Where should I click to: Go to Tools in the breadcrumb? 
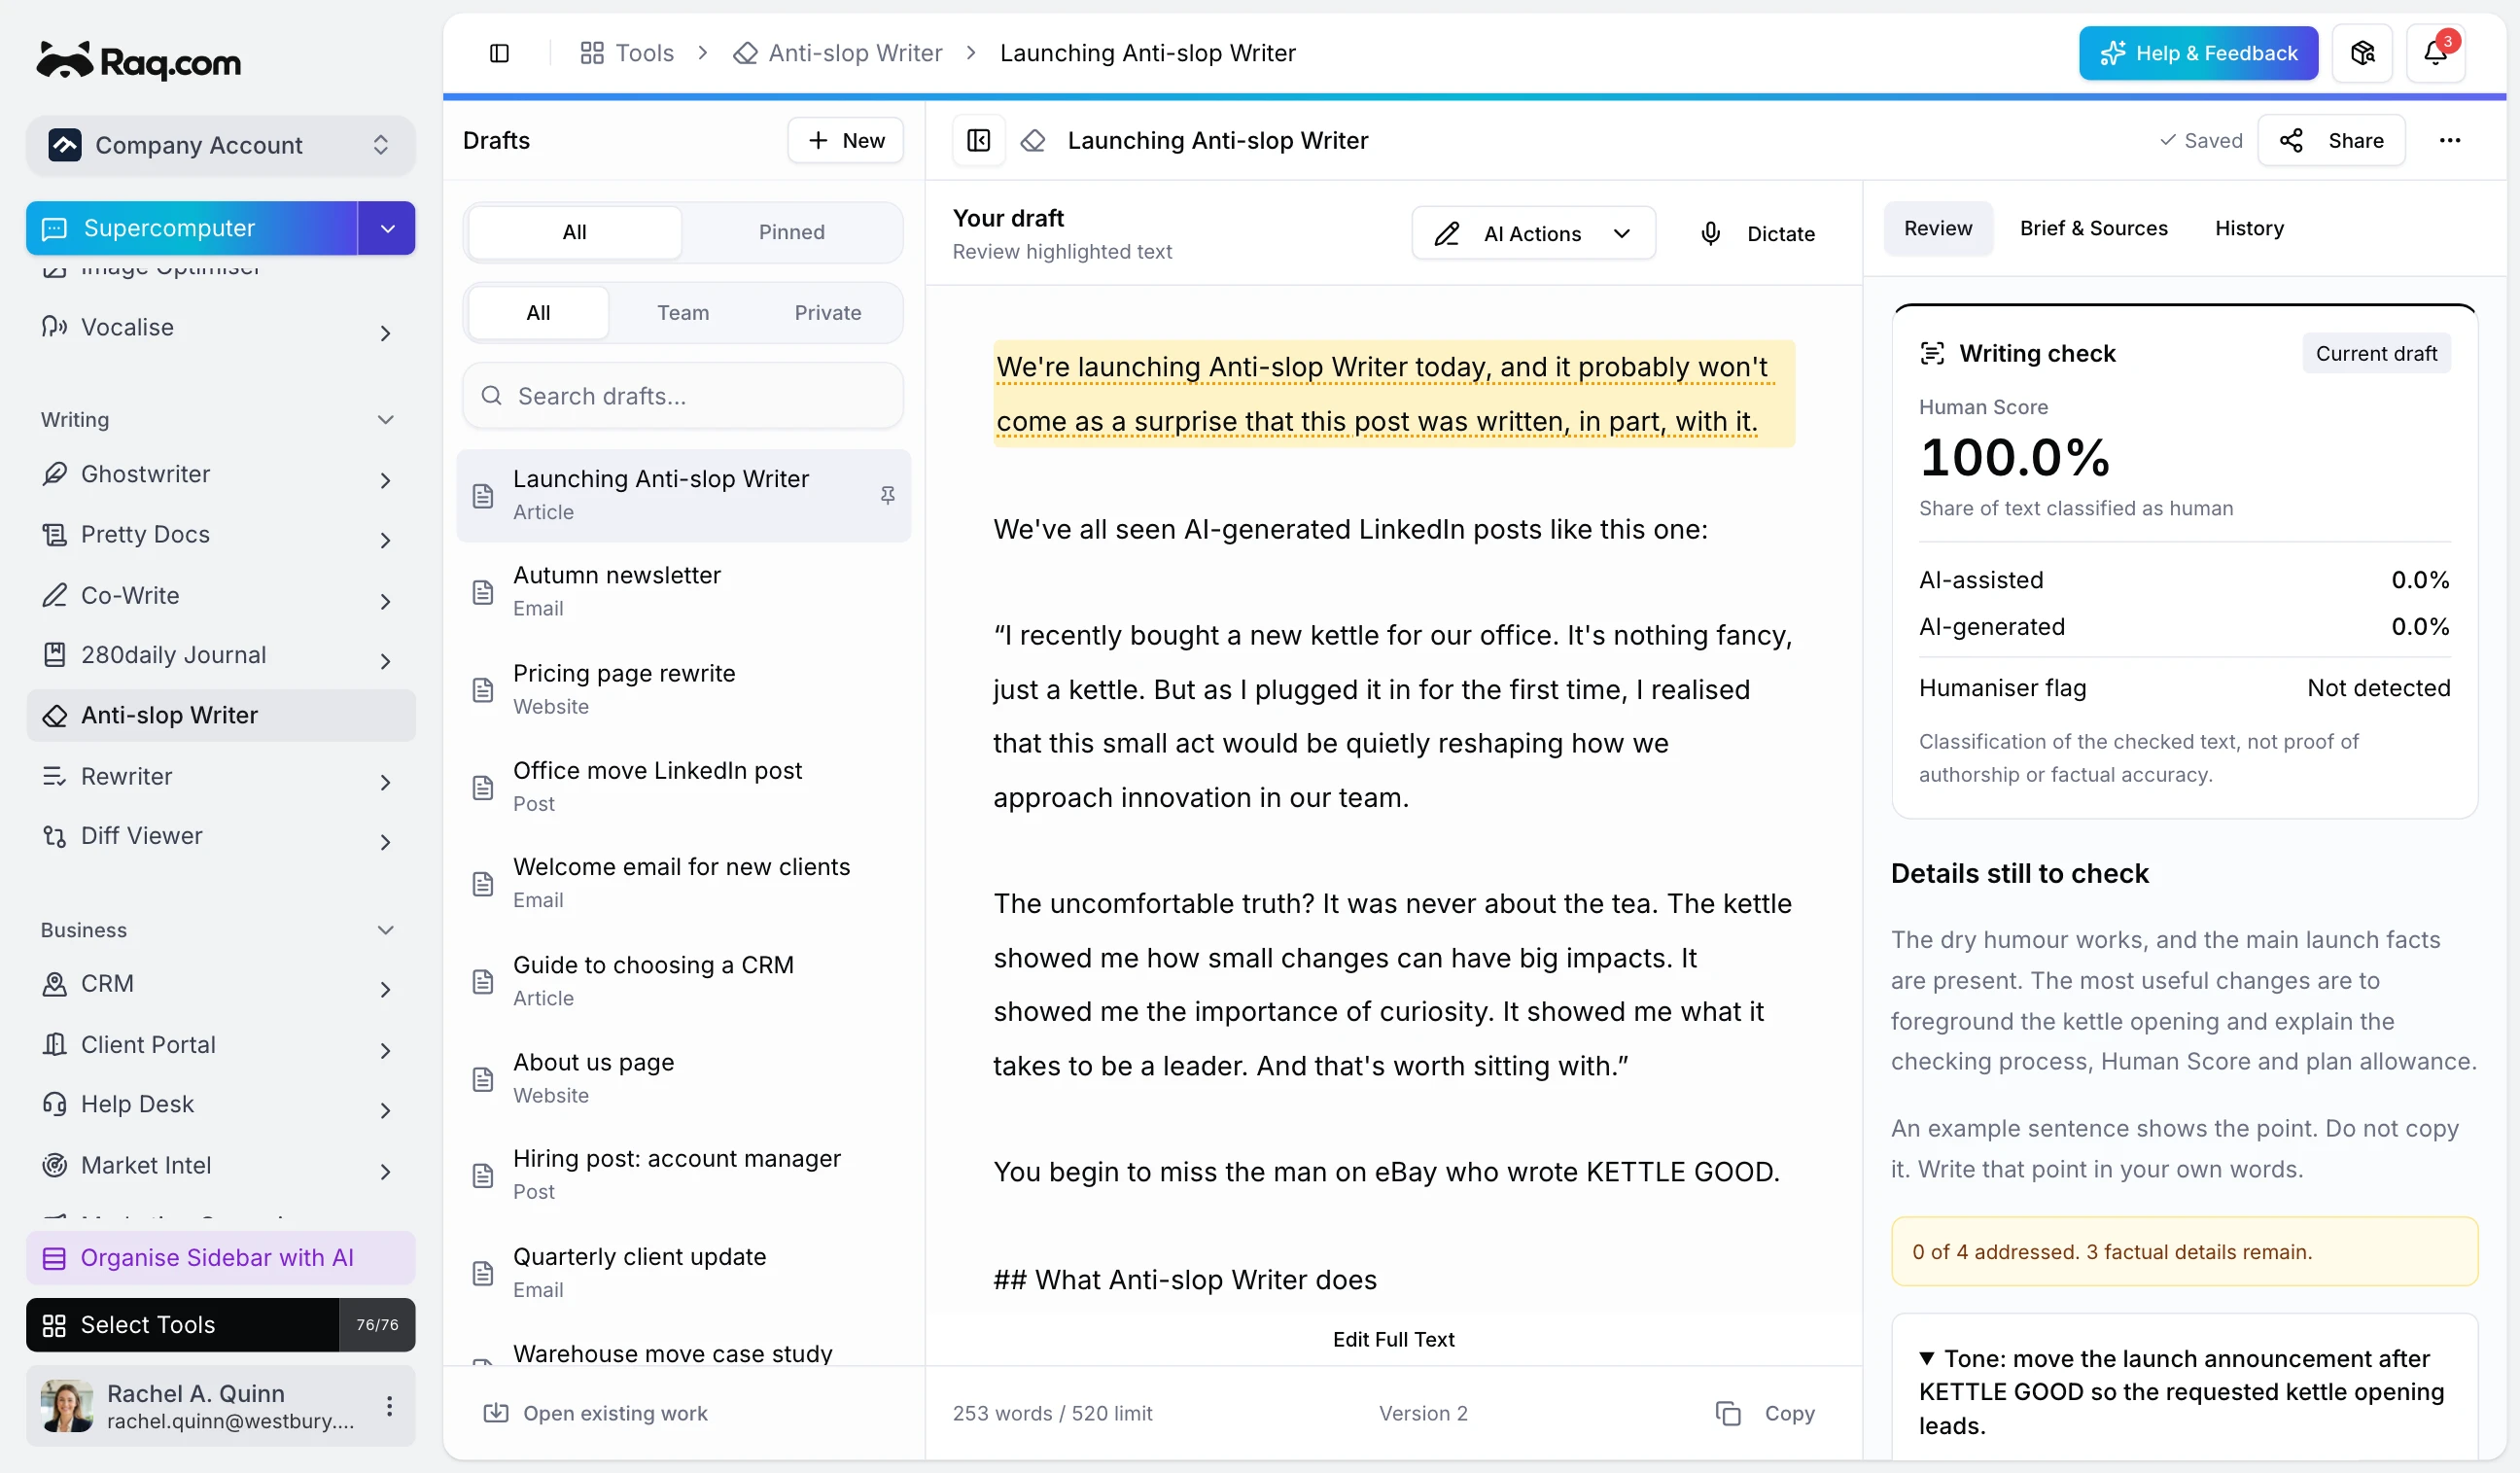pos(627,53)
